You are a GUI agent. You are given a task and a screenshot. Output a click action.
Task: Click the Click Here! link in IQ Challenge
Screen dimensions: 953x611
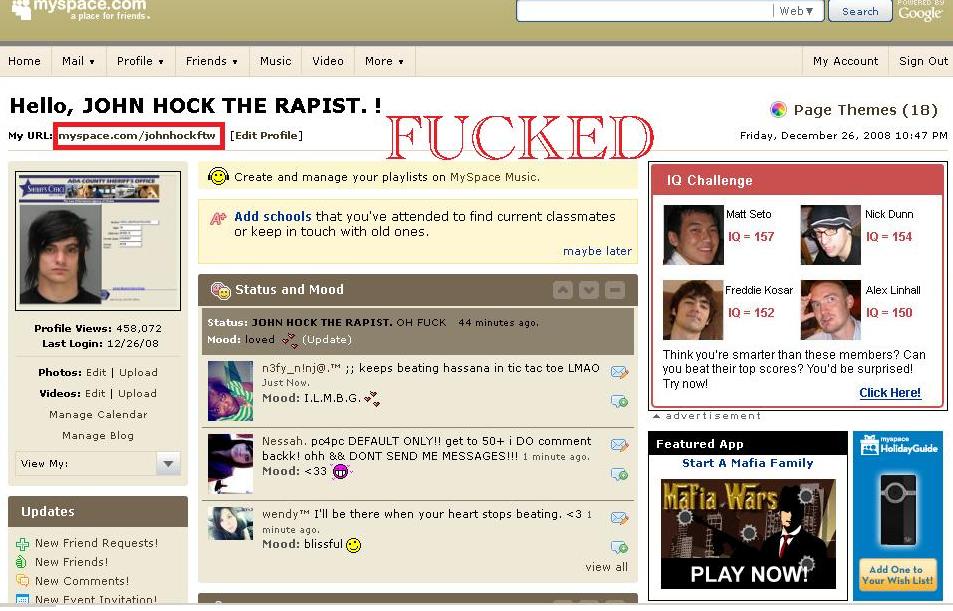(x=890, y=393)
